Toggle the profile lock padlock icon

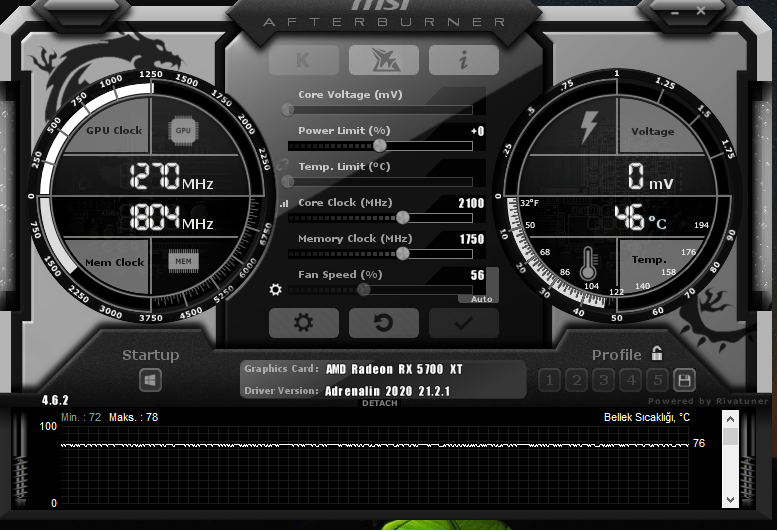click(657, 353)
